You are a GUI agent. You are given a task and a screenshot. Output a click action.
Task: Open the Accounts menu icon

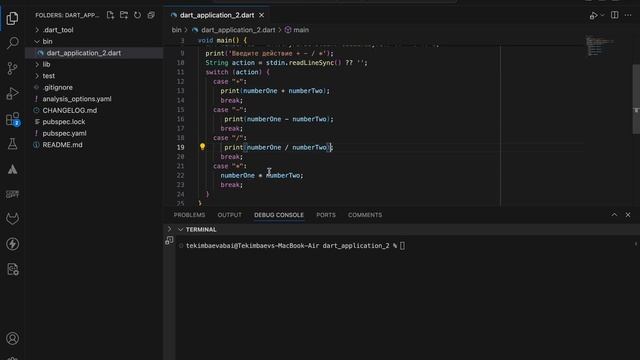tap(12, 338)
